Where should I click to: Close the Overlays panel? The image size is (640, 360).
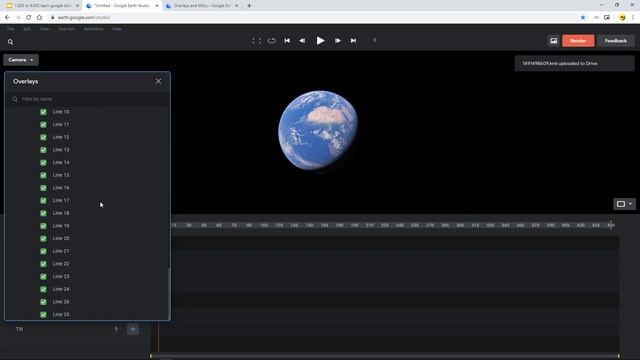tap(158, 82)
